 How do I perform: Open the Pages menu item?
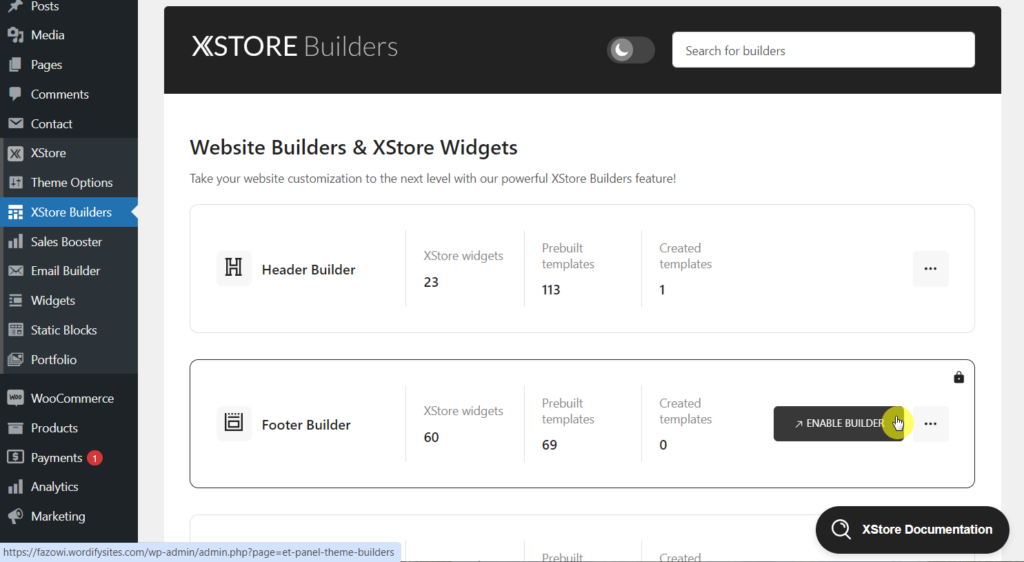click(x=69, y=65)
